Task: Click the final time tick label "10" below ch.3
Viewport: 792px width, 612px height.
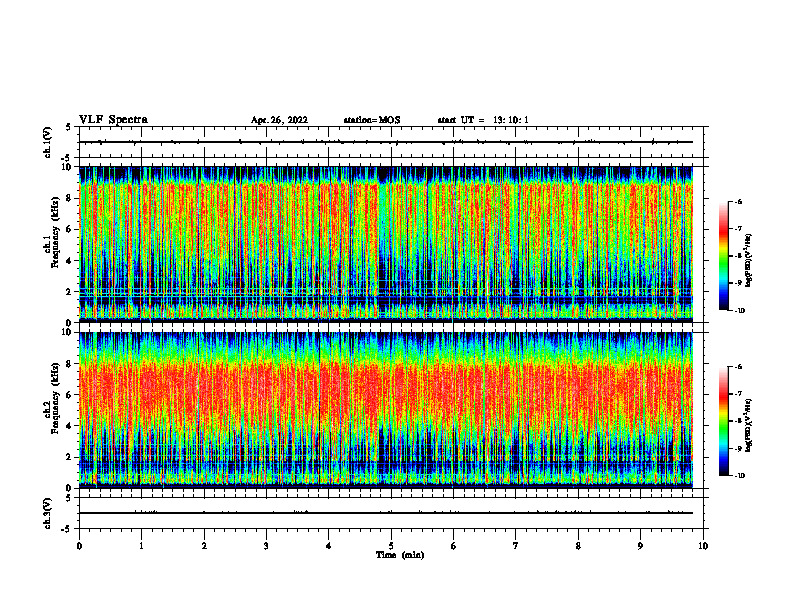Action: point(703,546)
